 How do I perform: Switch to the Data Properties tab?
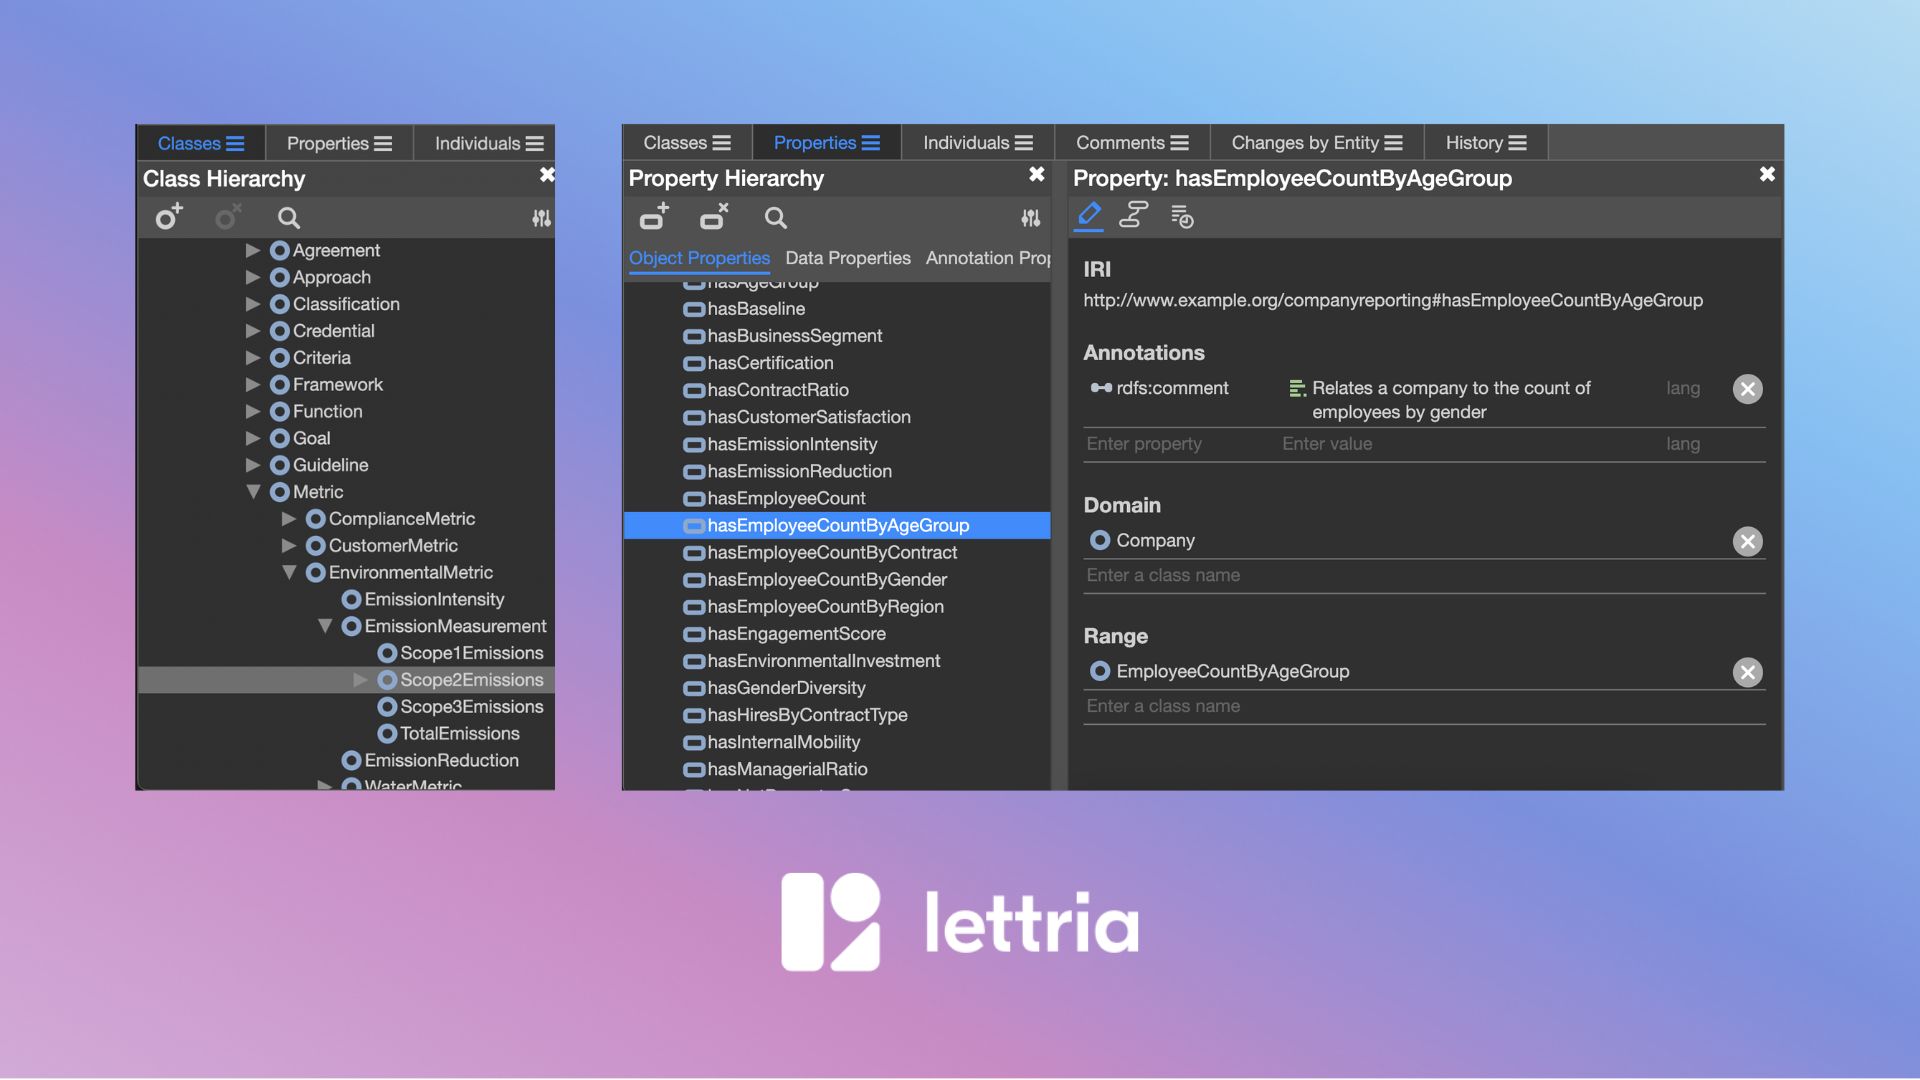pos(847,258)
